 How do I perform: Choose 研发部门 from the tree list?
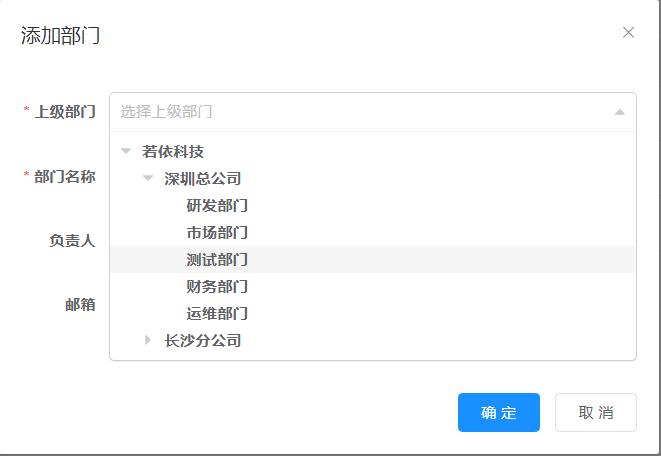[217, 206]
